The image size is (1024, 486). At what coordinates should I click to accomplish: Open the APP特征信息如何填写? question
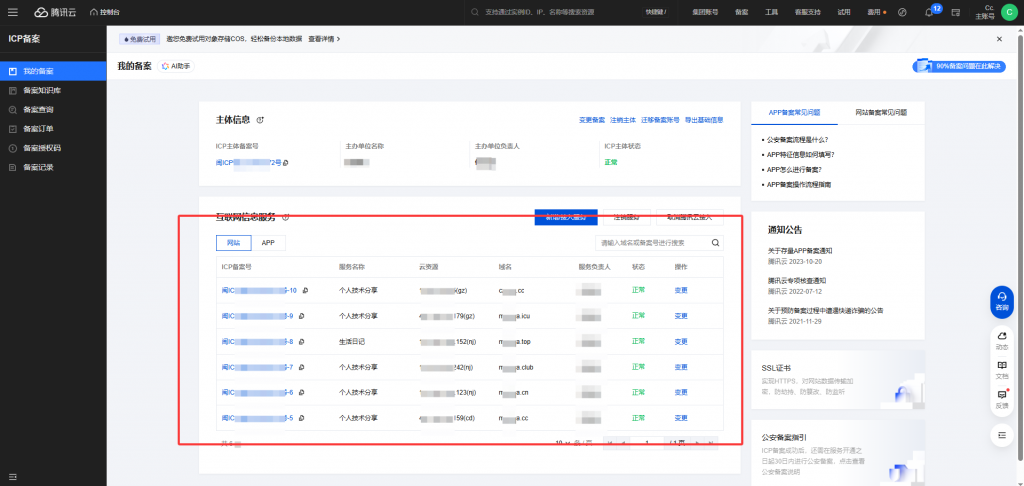(x=801, y=154)
